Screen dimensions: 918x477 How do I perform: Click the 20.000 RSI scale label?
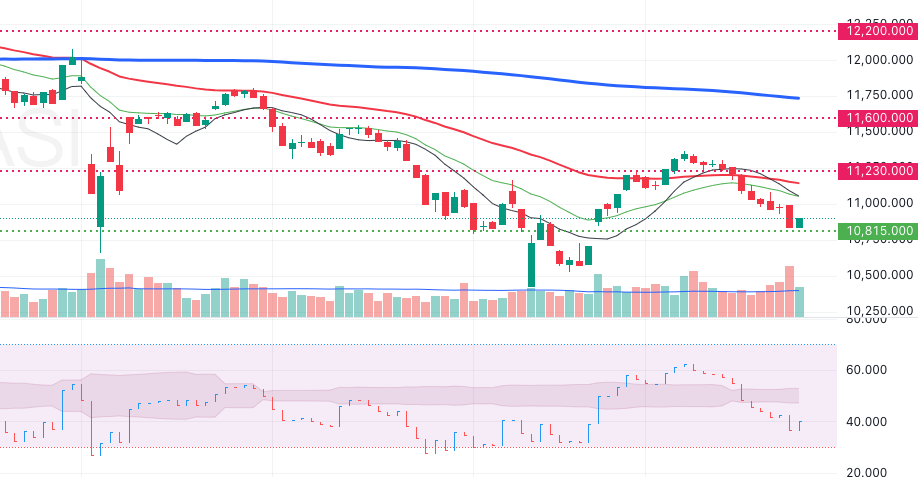[862, 472]
